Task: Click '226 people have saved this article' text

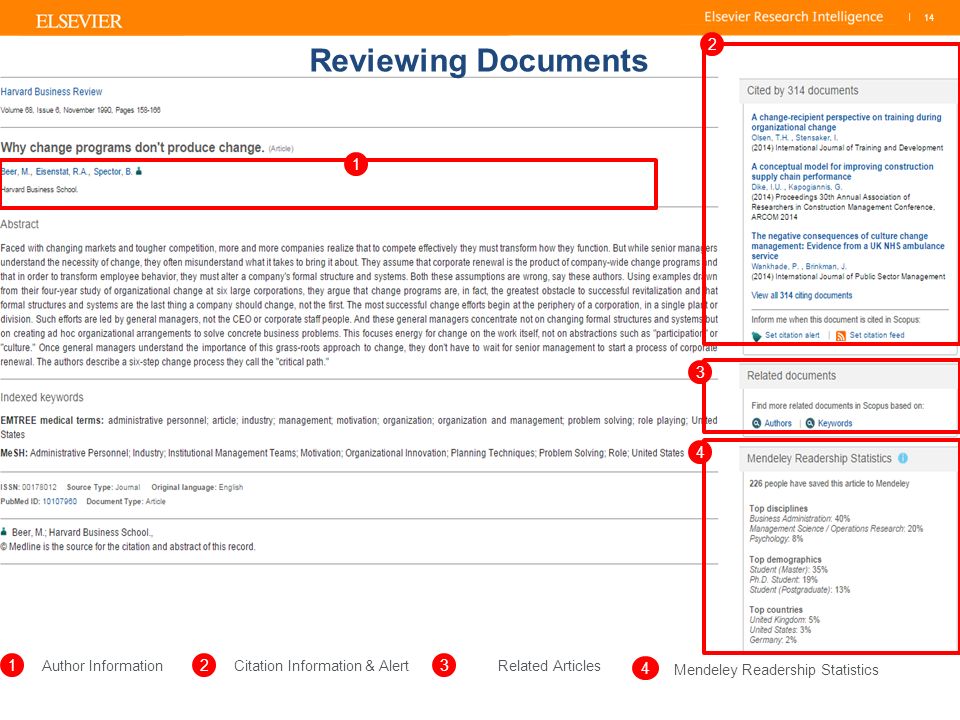Action: pos(829,484)
